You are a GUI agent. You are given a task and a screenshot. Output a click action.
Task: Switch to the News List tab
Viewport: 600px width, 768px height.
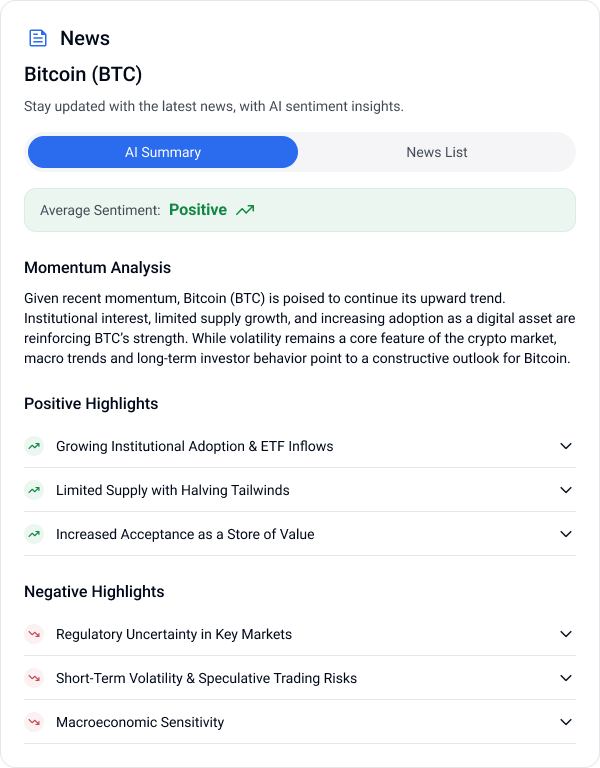pyautogui.click(x=437, y=152)
